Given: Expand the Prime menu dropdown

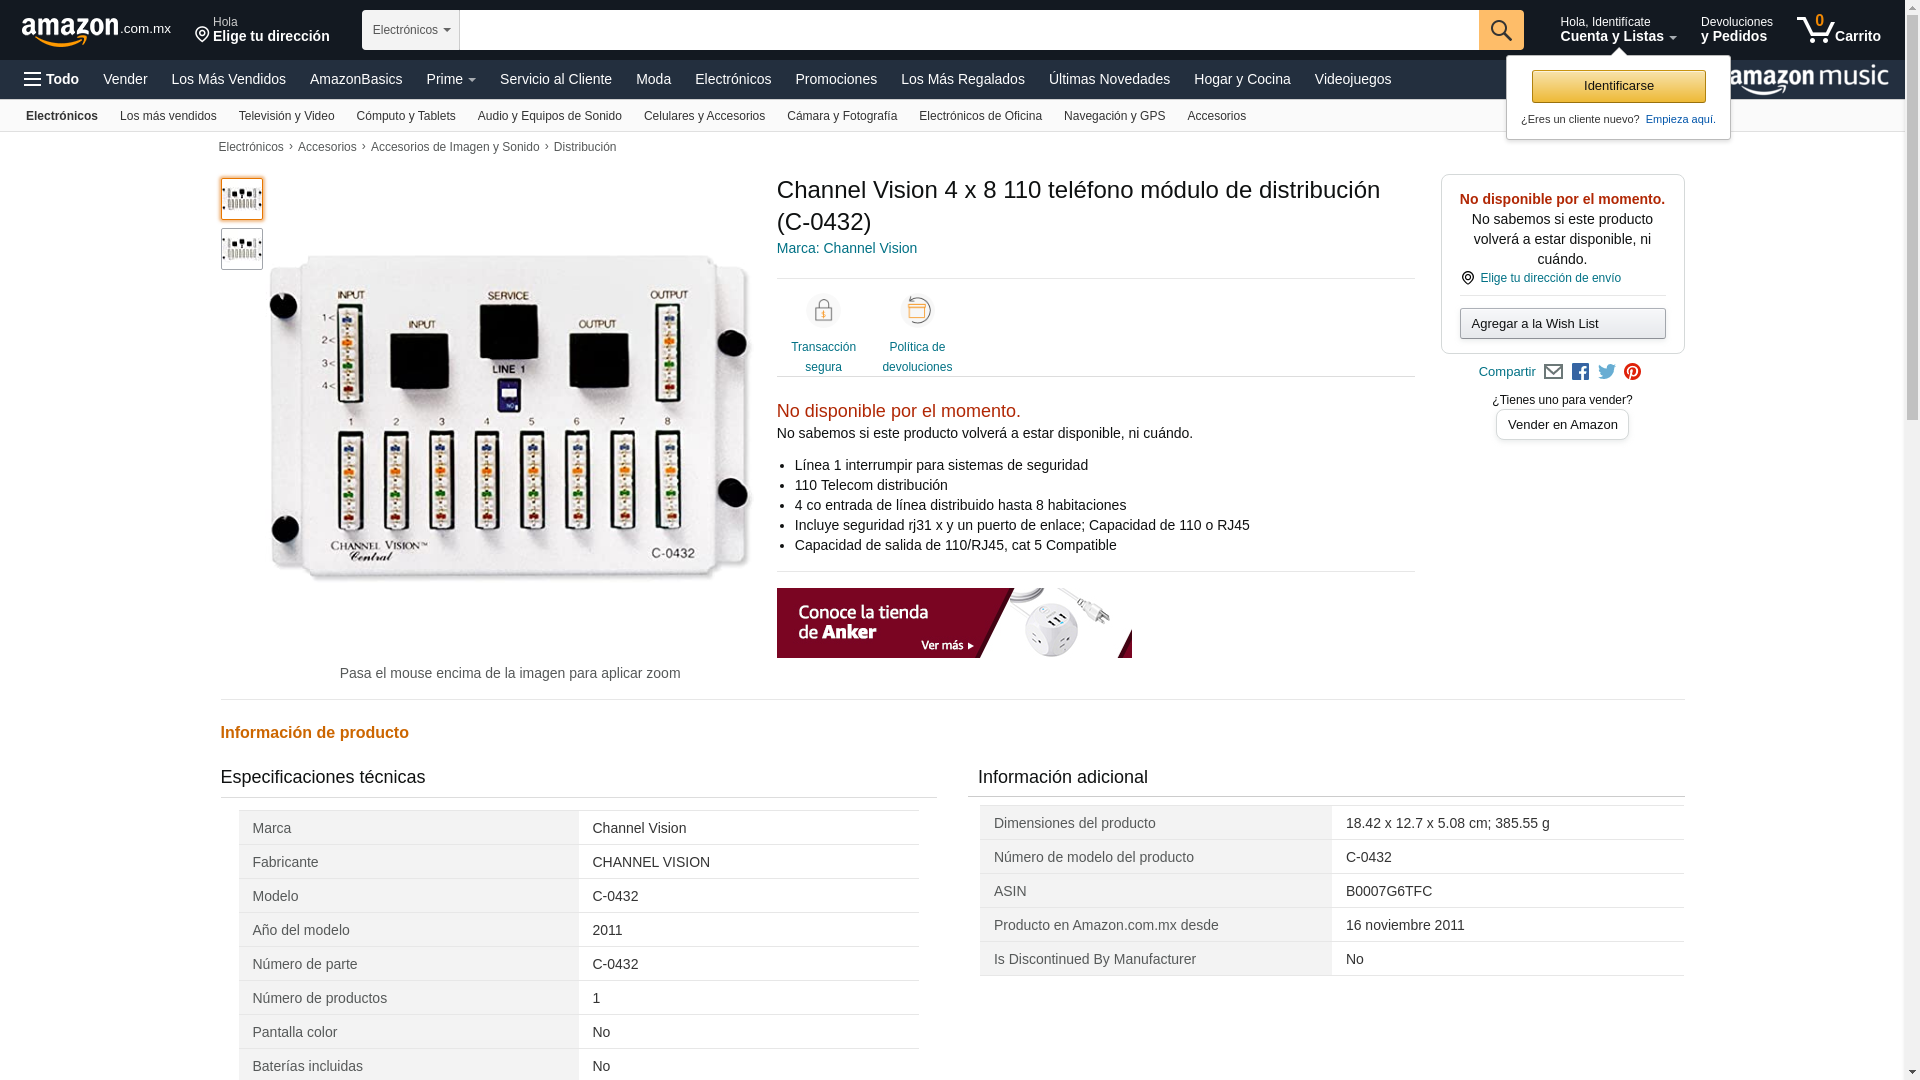Looking at the screenshot, I should coord(451,79).
